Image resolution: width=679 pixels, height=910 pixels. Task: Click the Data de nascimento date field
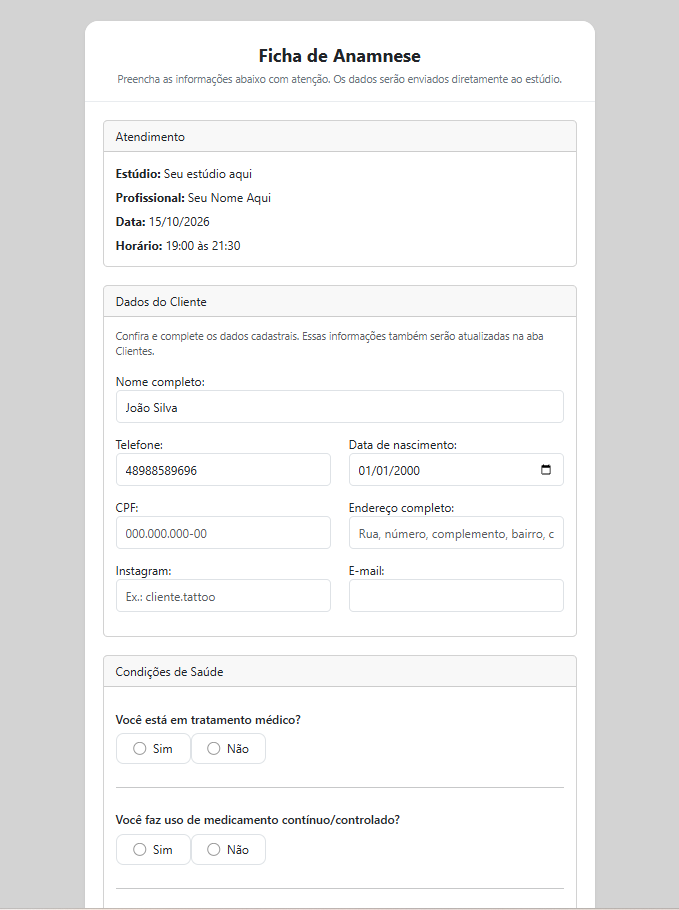[x=456, y=470]
